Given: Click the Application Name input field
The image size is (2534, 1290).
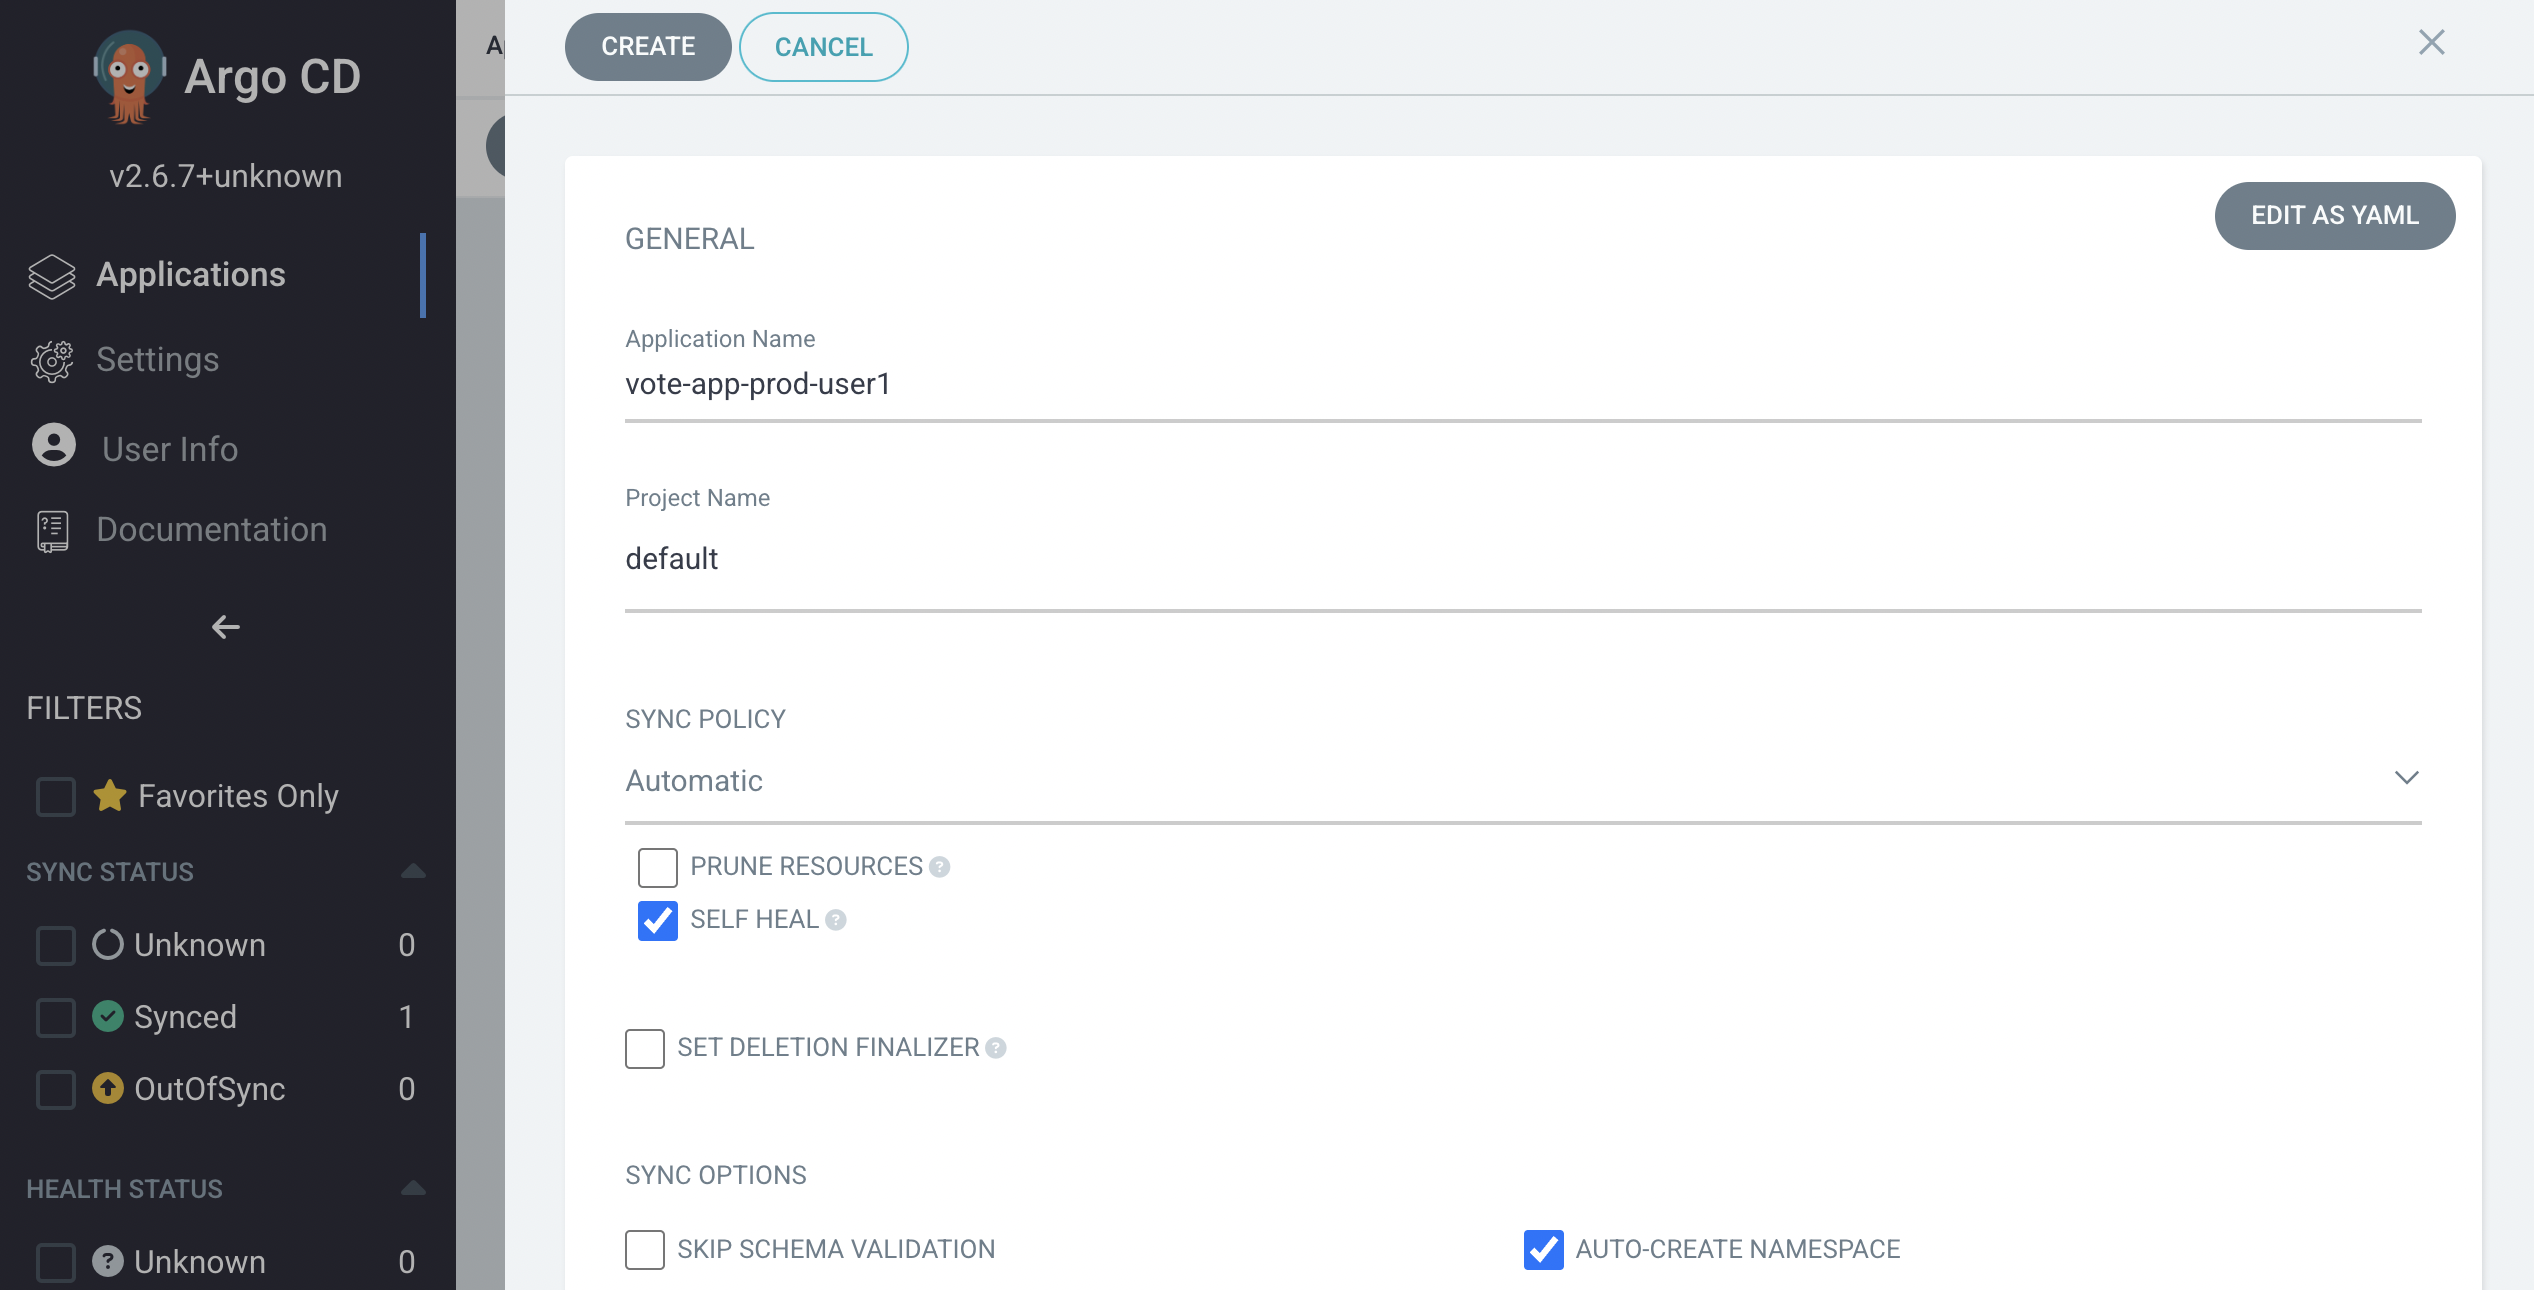Looking at the screenshot, I should point(1522,385).
